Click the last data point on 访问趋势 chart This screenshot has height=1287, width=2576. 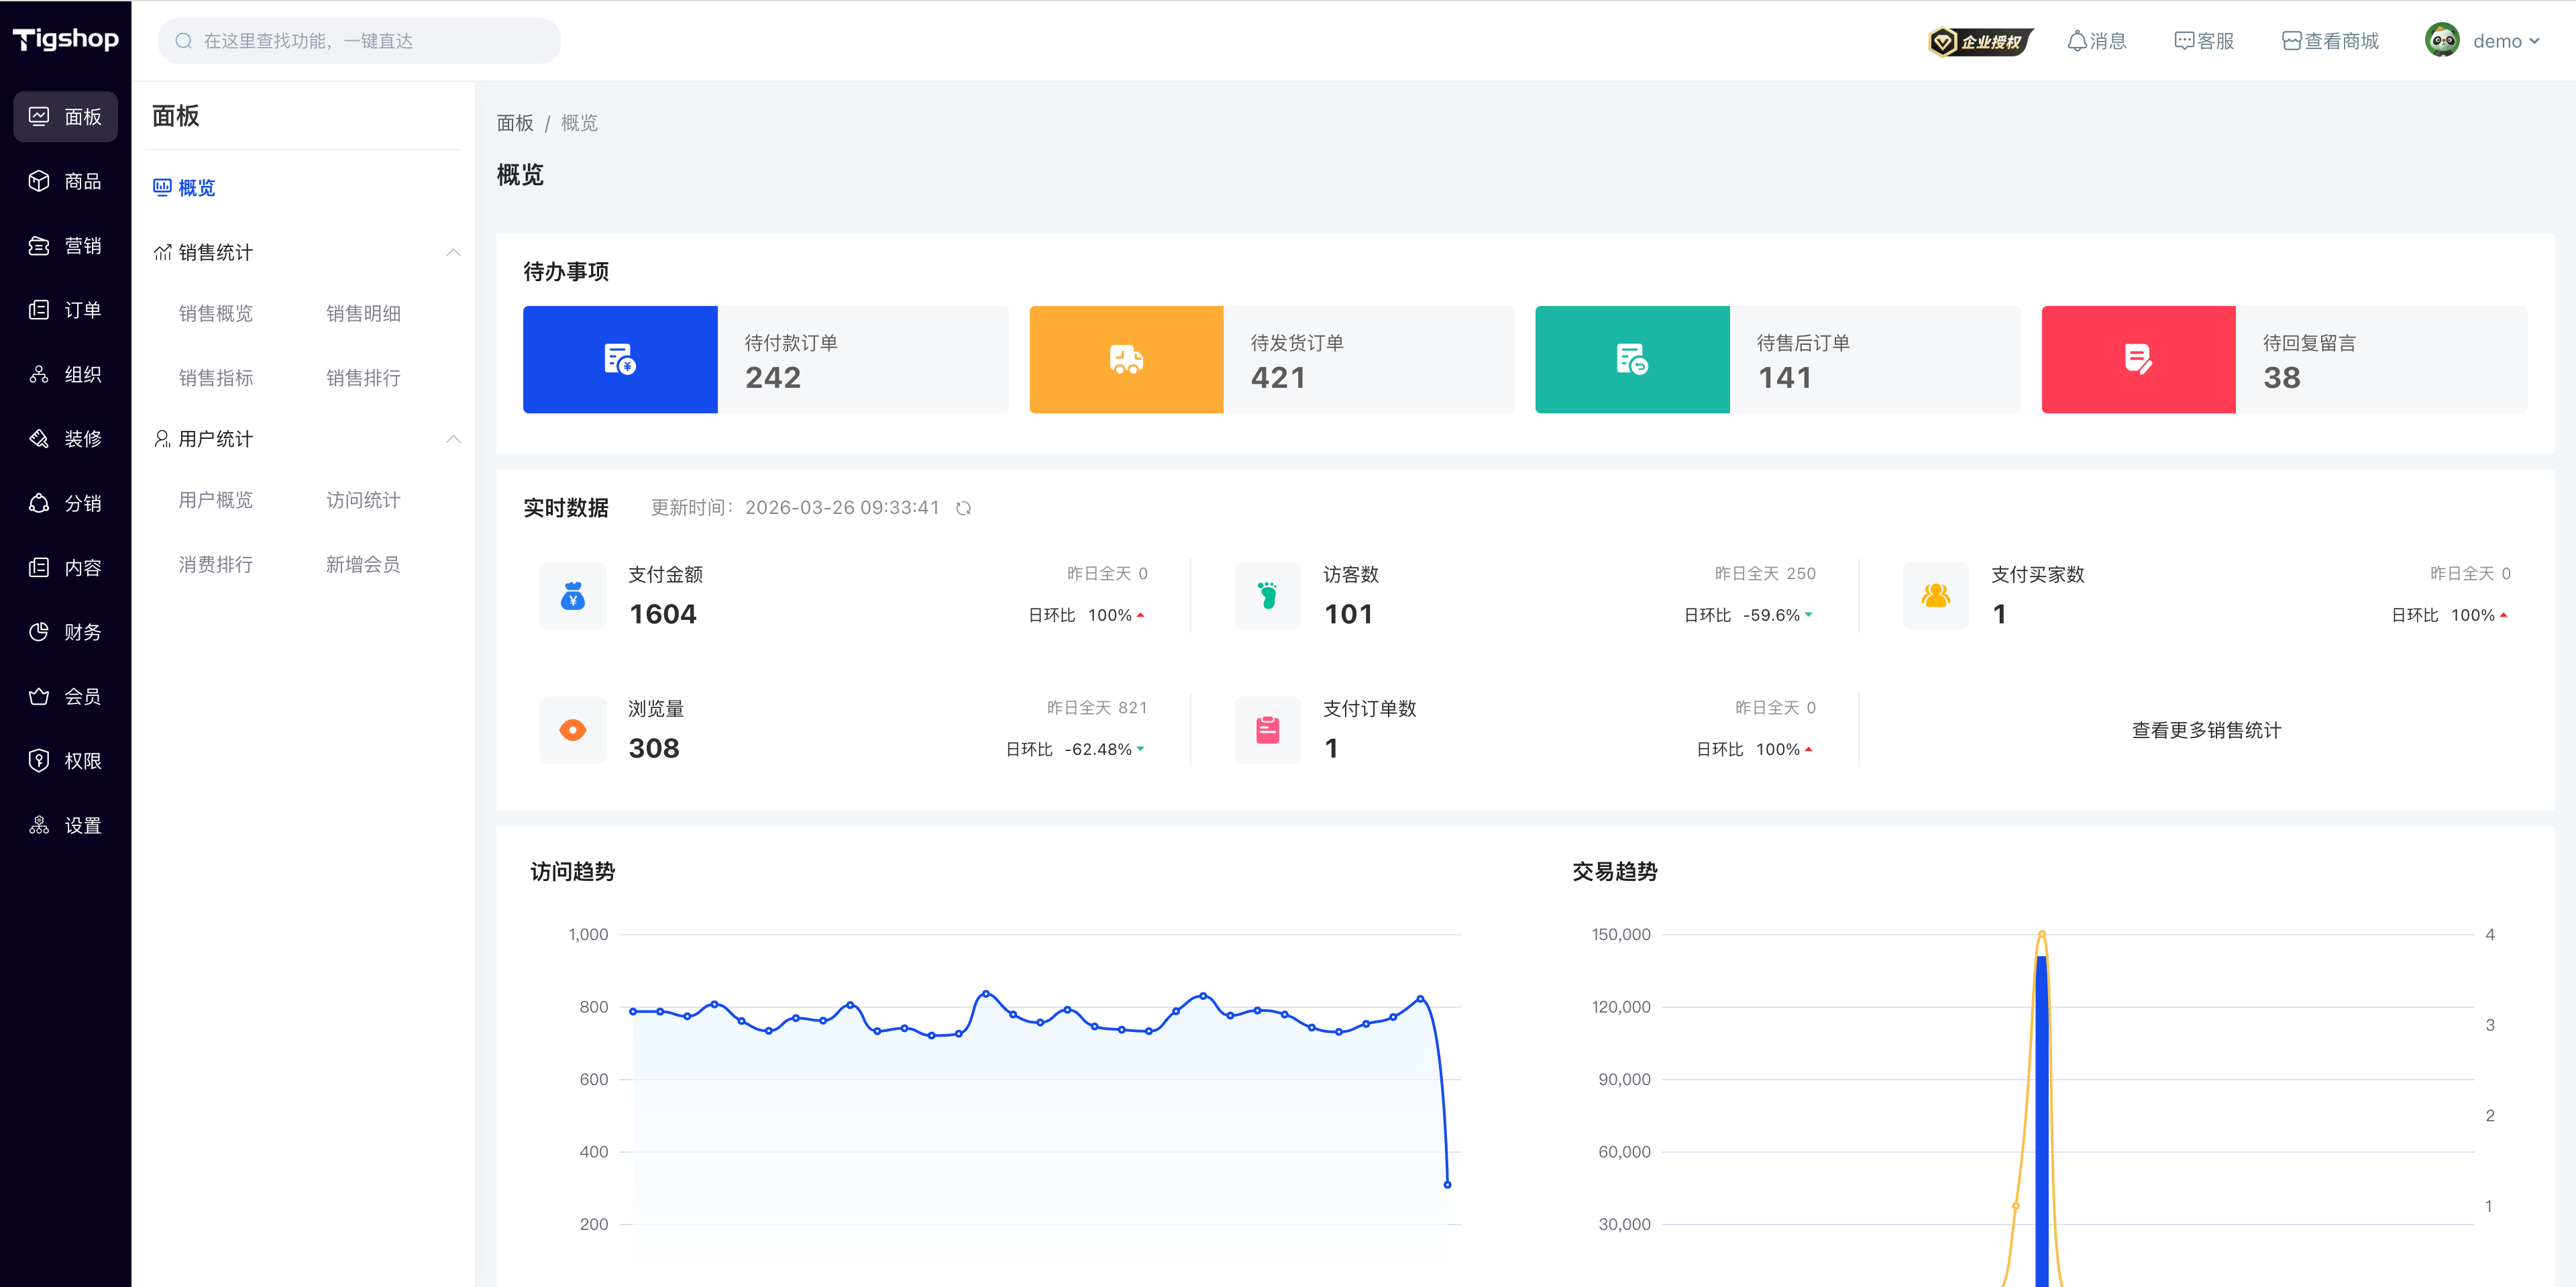pos(1447,1185)
